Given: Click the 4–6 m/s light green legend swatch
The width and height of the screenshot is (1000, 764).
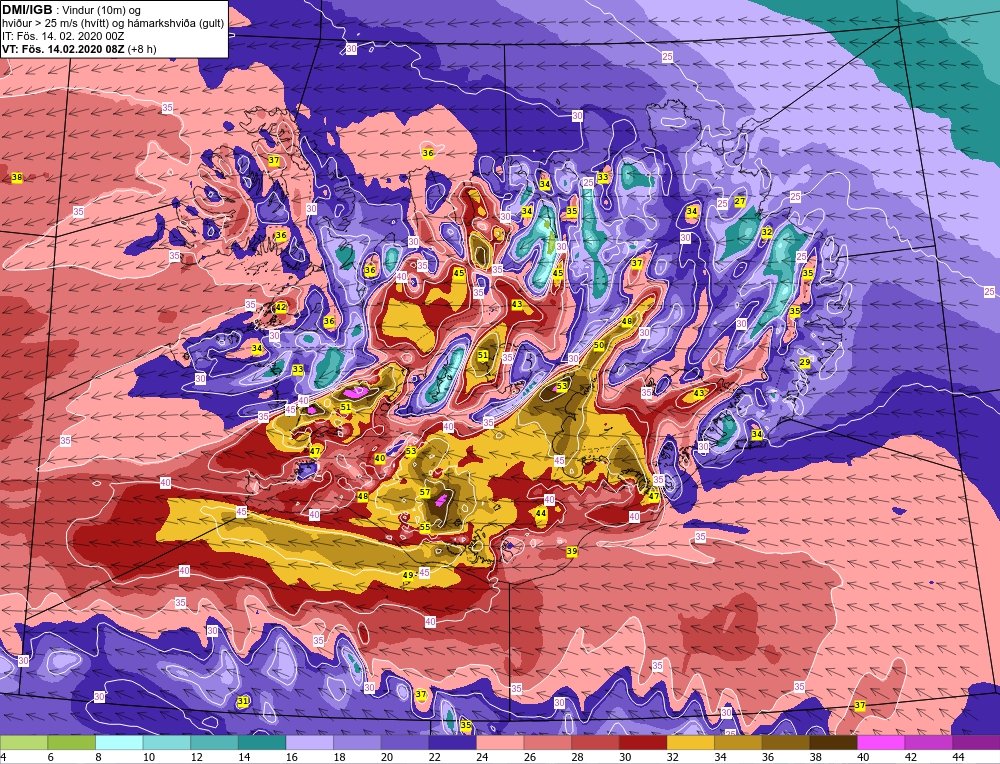Looking at the screenshot, I should coord(24,742).
